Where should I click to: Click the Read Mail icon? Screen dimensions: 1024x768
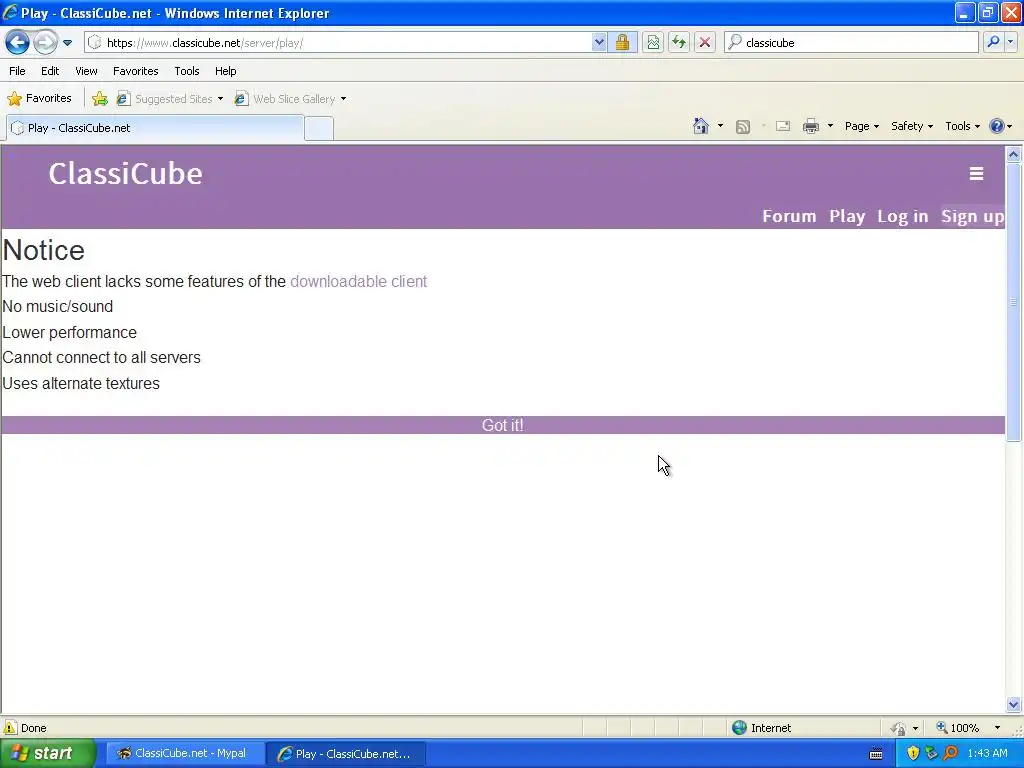point(783,126)
